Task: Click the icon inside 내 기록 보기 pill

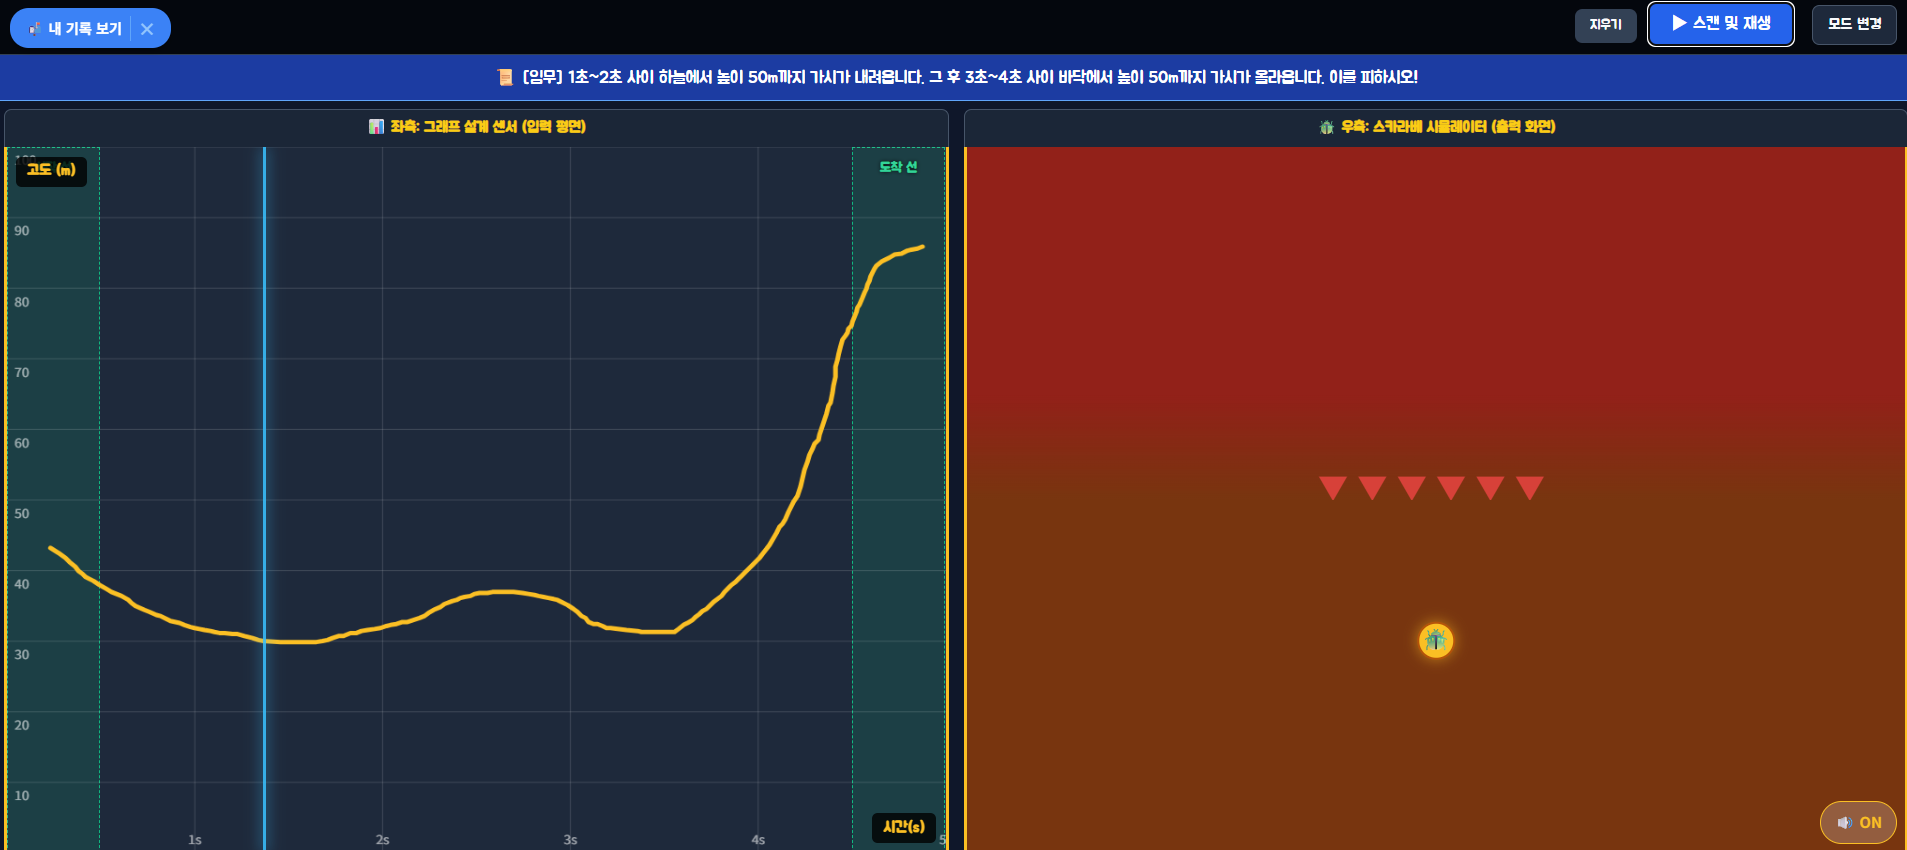Action: (x=35, y=28)
